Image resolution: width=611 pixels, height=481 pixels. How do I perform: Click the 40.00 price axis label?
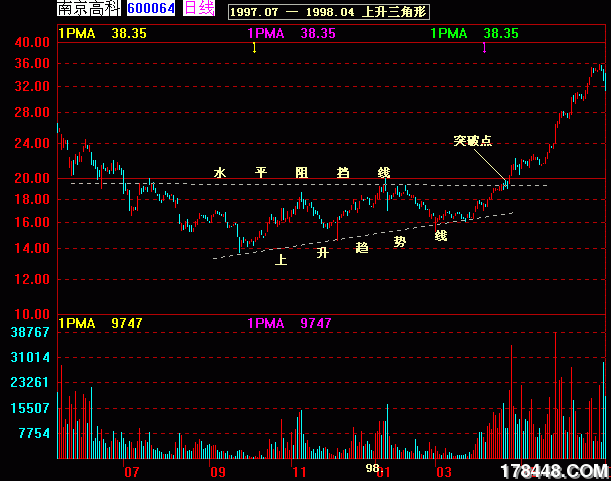pos(32,43)
